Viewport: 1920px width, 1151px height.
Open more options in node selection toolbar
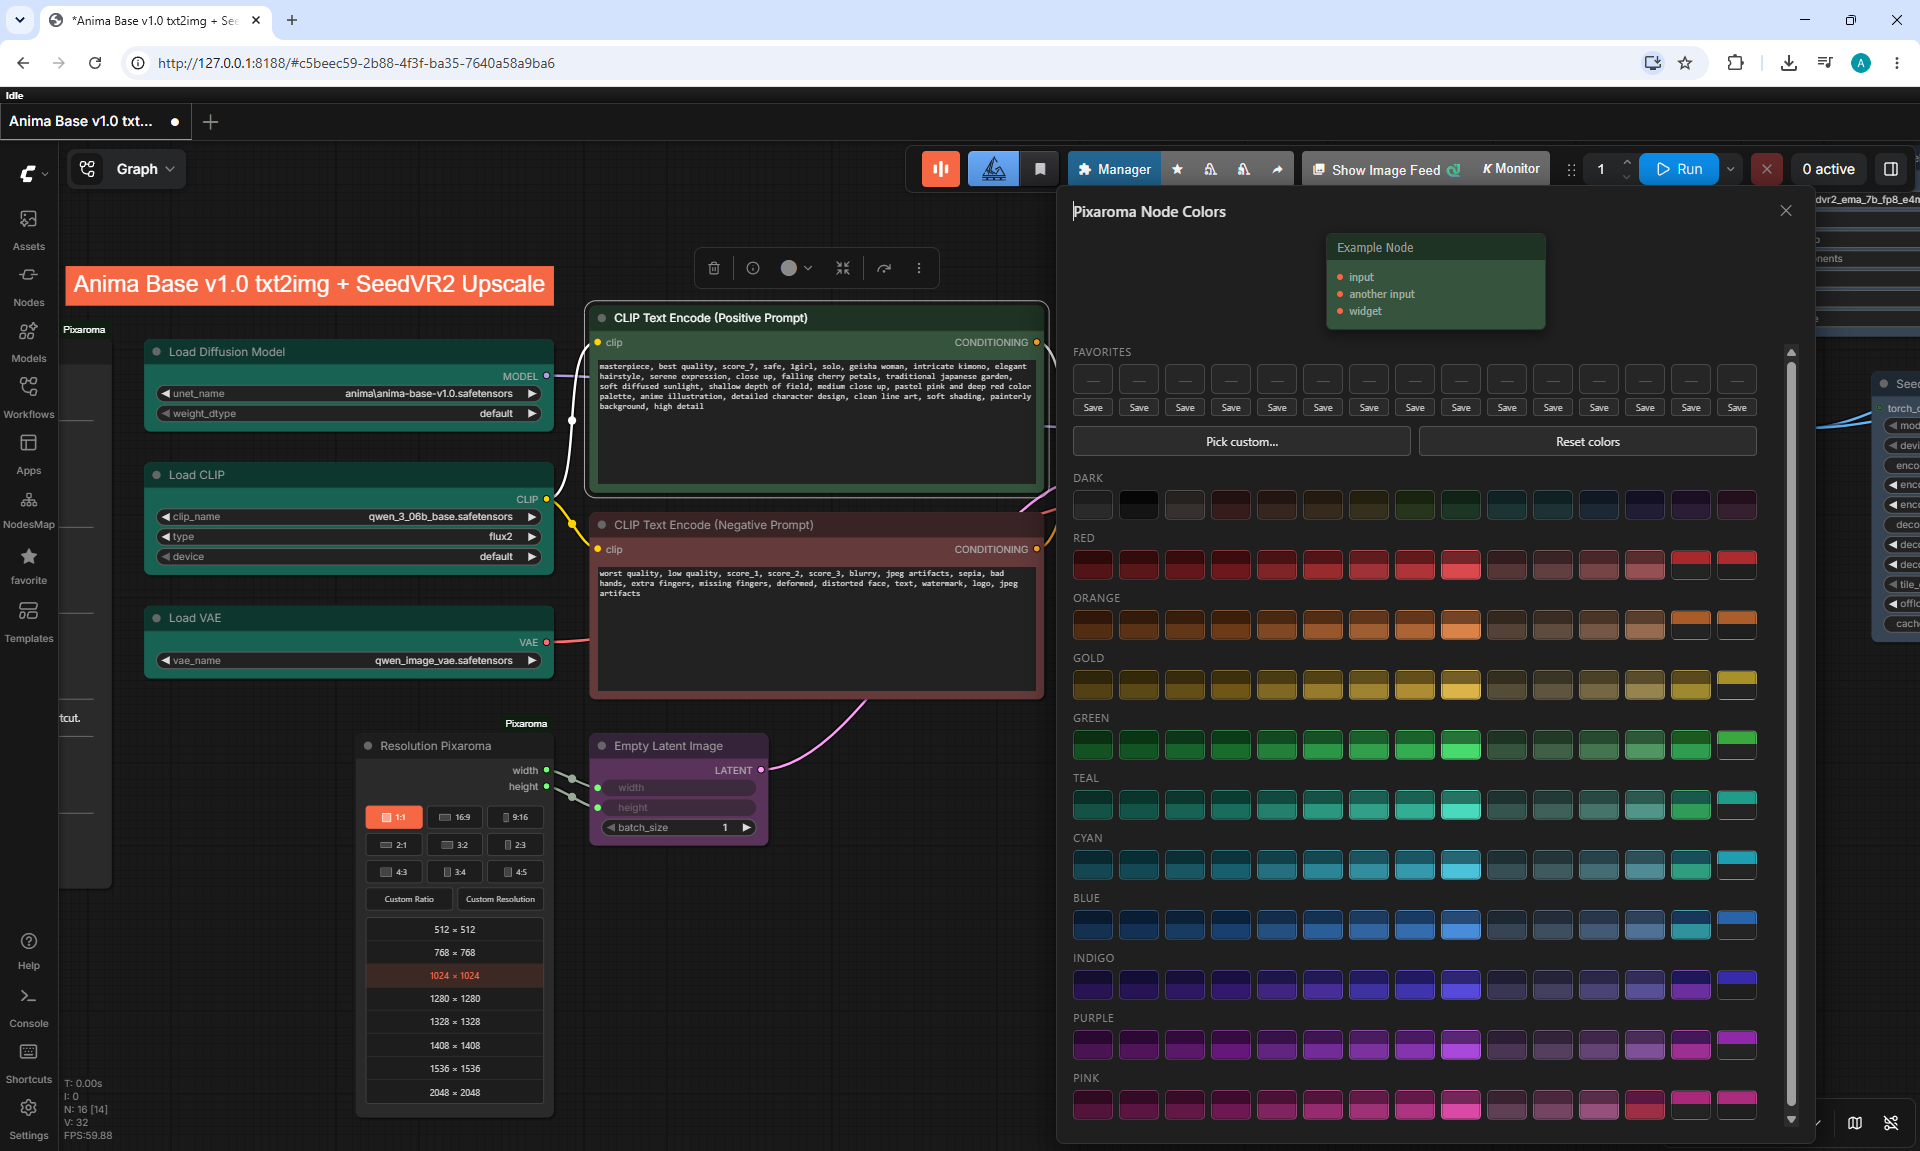(x=919, y=268)
